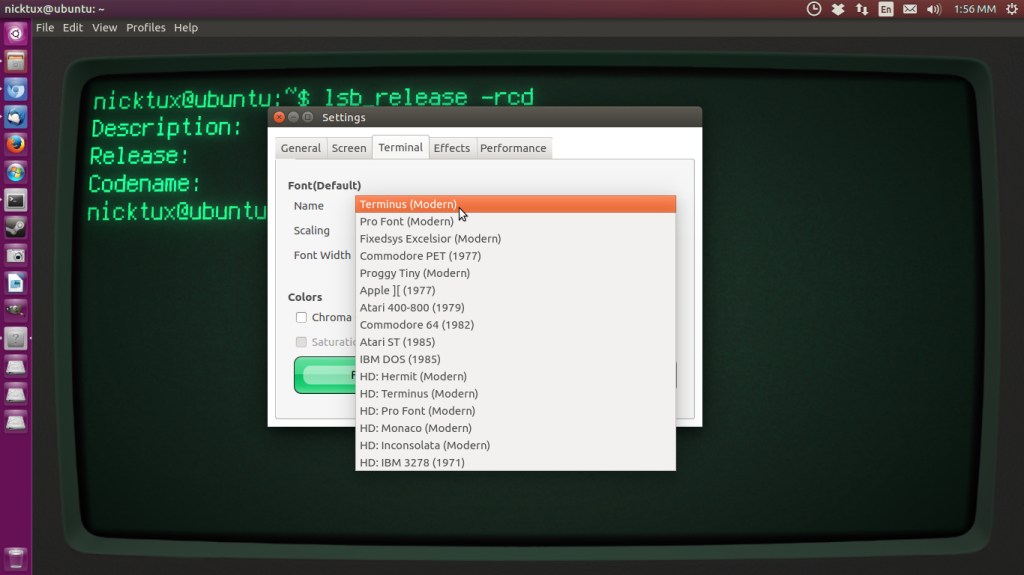
Task: Open the clock indicator in top panel
Action: click(814, 8)
